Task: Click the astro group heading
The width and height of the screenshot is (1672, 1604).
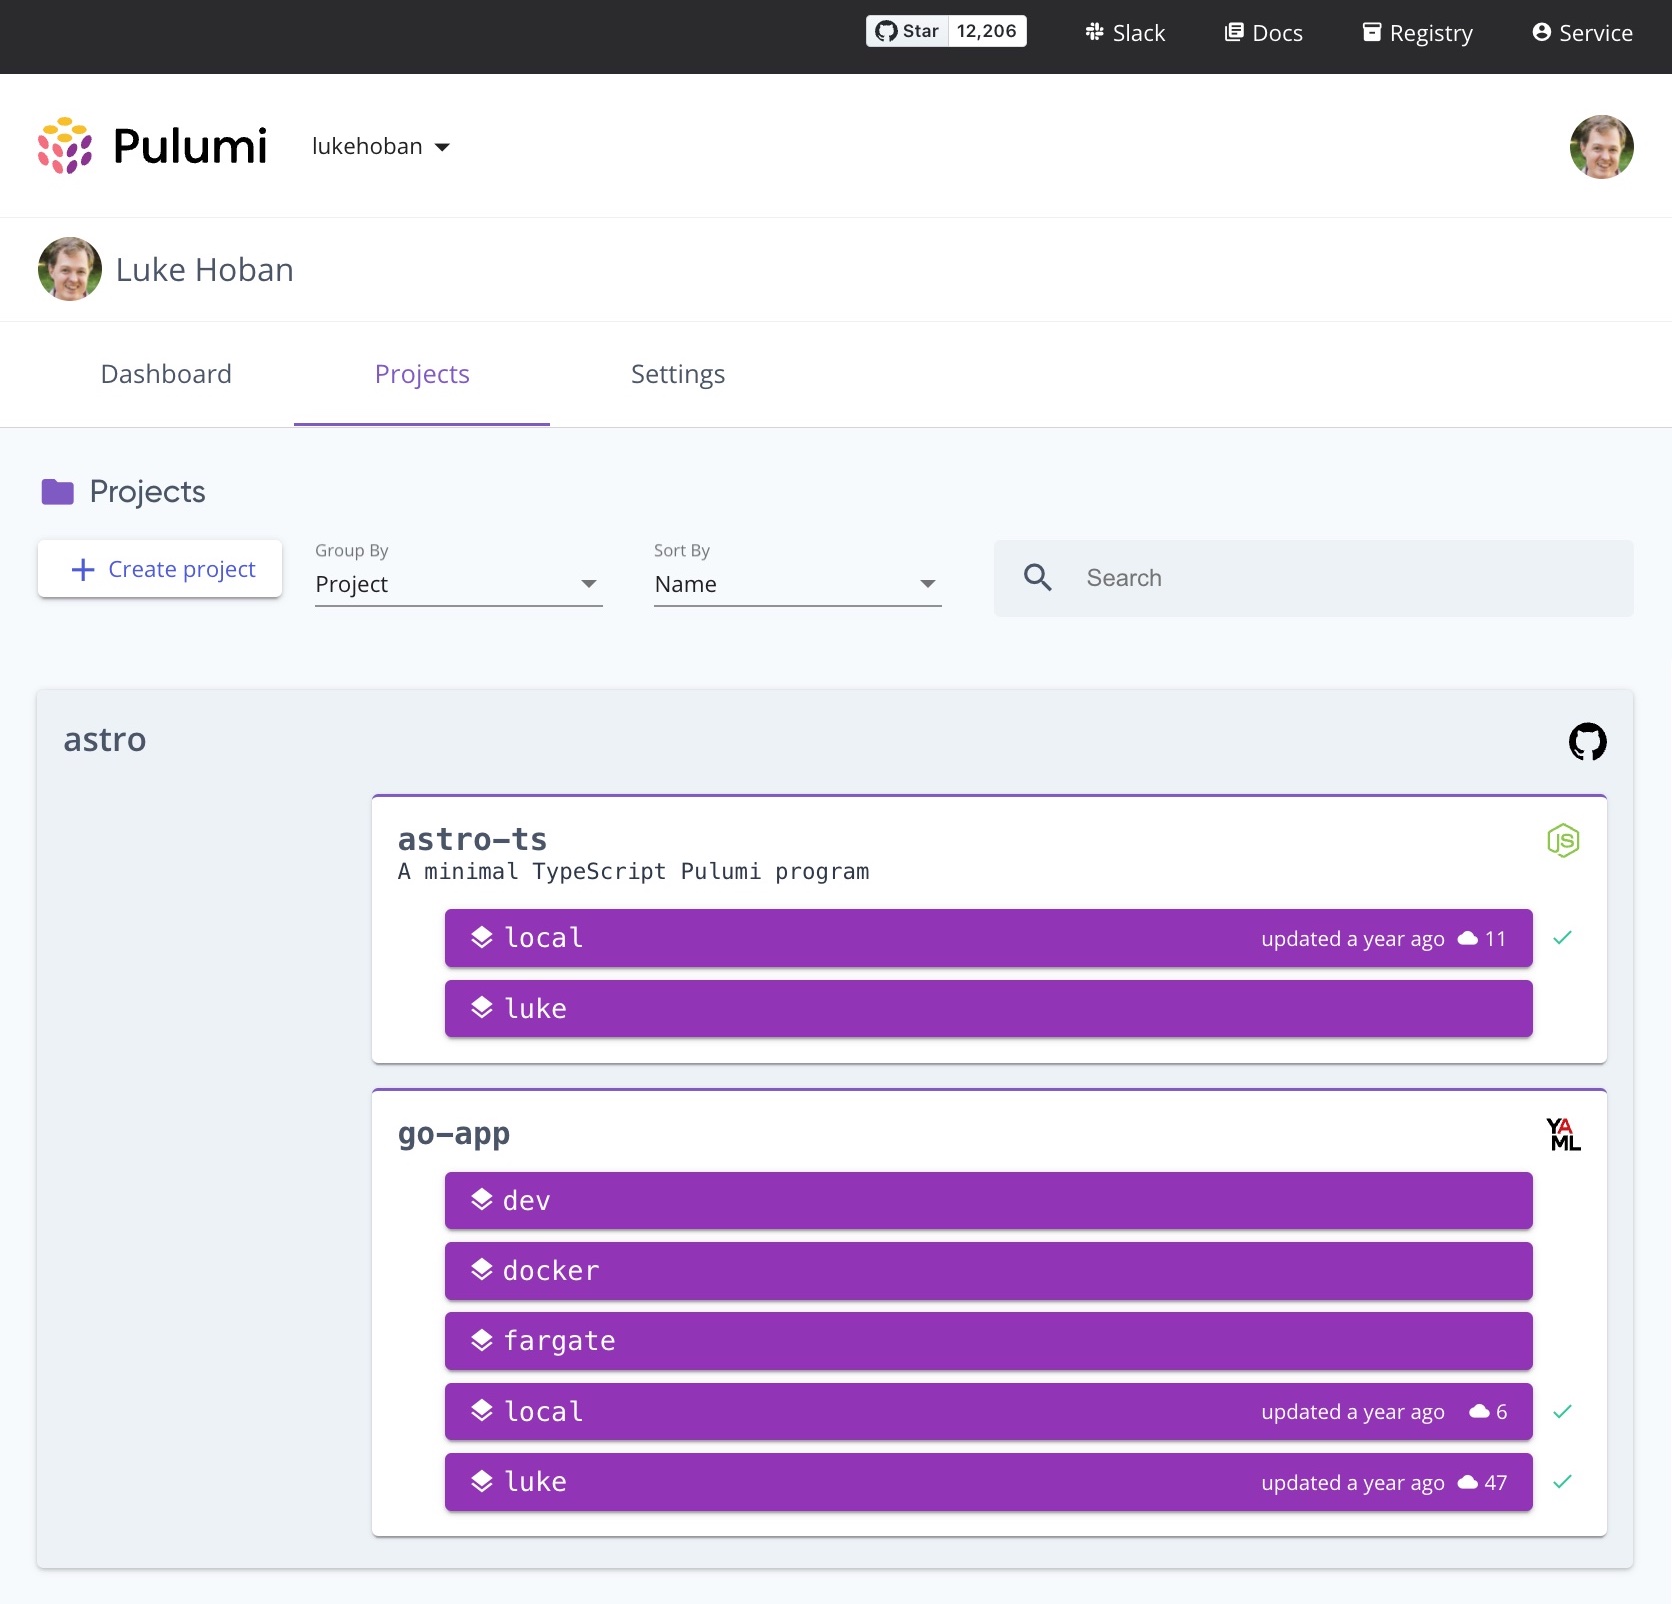Action: click(105, 740)
